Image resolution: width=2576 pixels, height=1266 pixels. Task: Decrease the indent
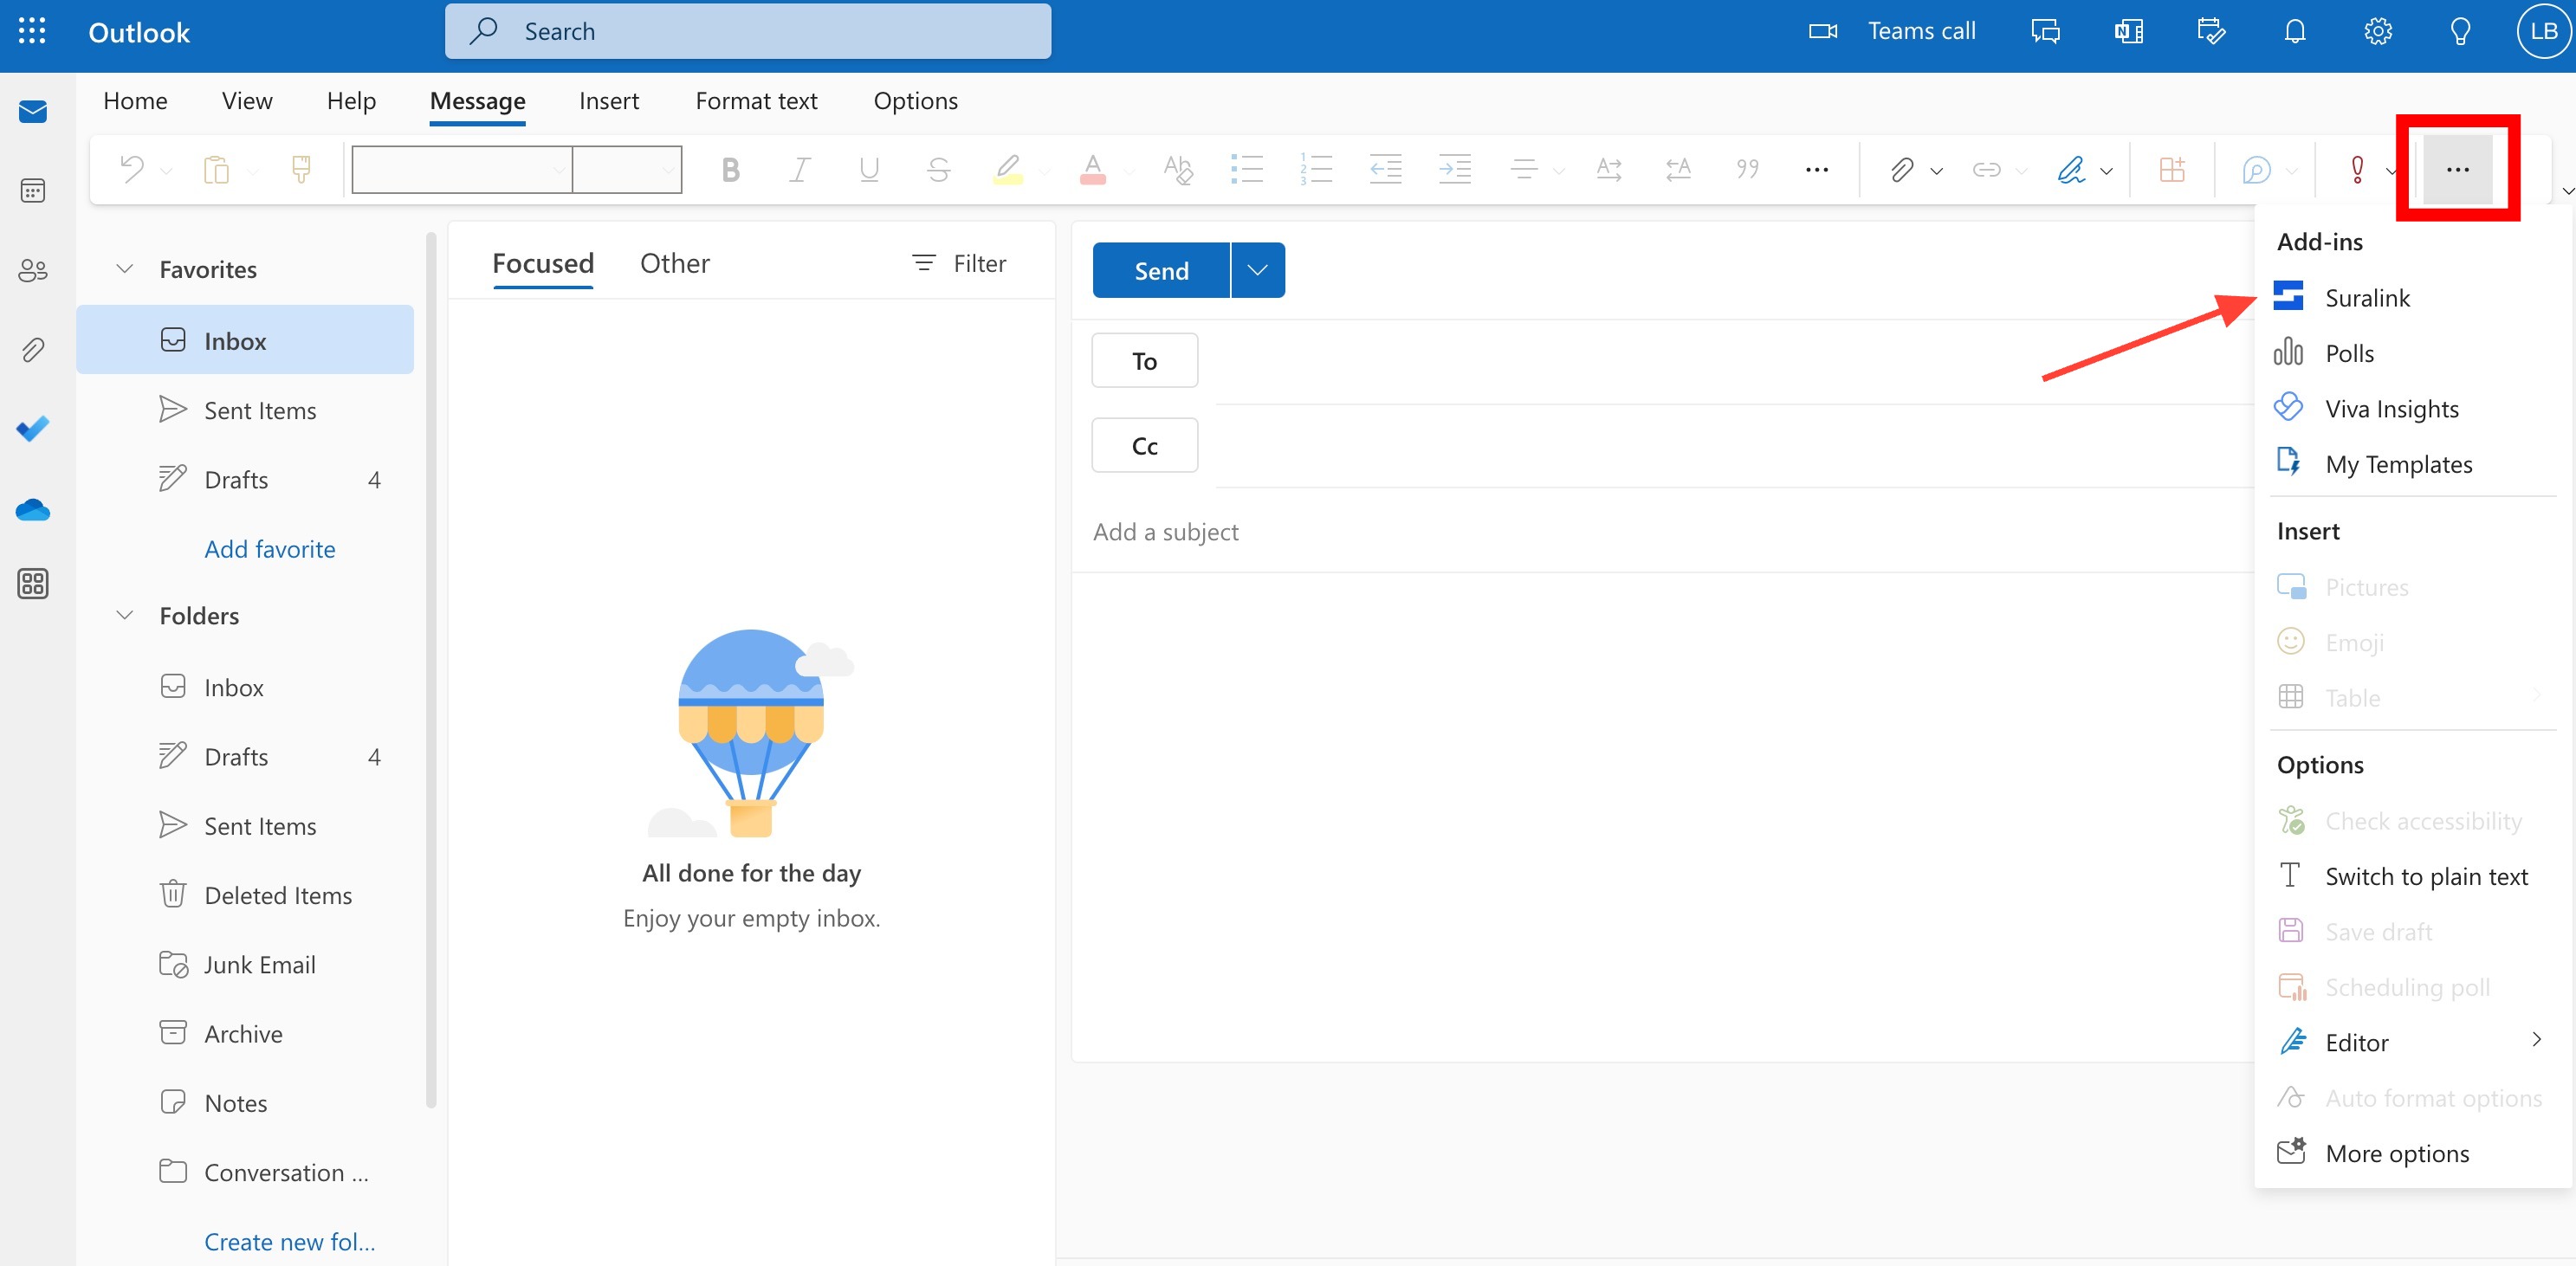[1385, 169]
